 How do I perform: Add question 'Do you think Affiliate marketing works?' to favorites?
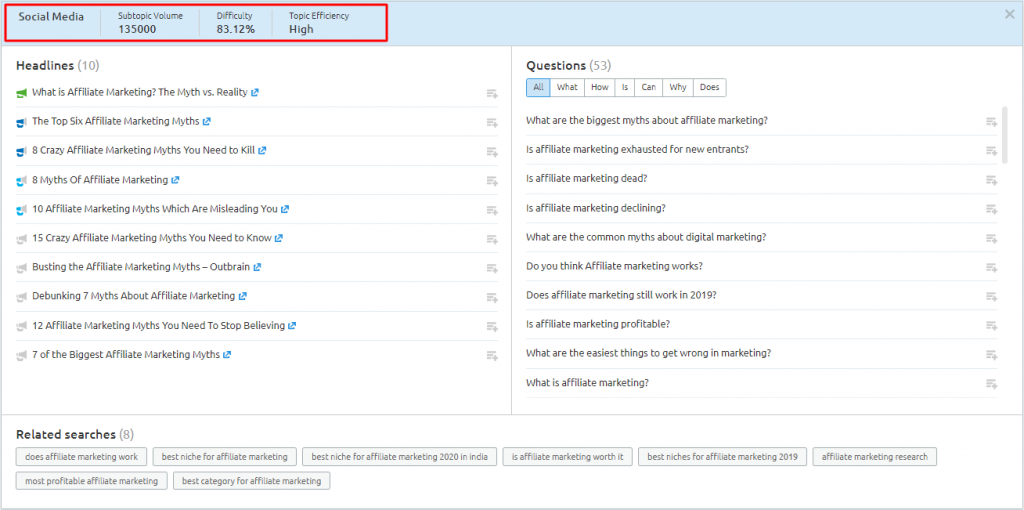pyautogui.click(x=991, y=267)
